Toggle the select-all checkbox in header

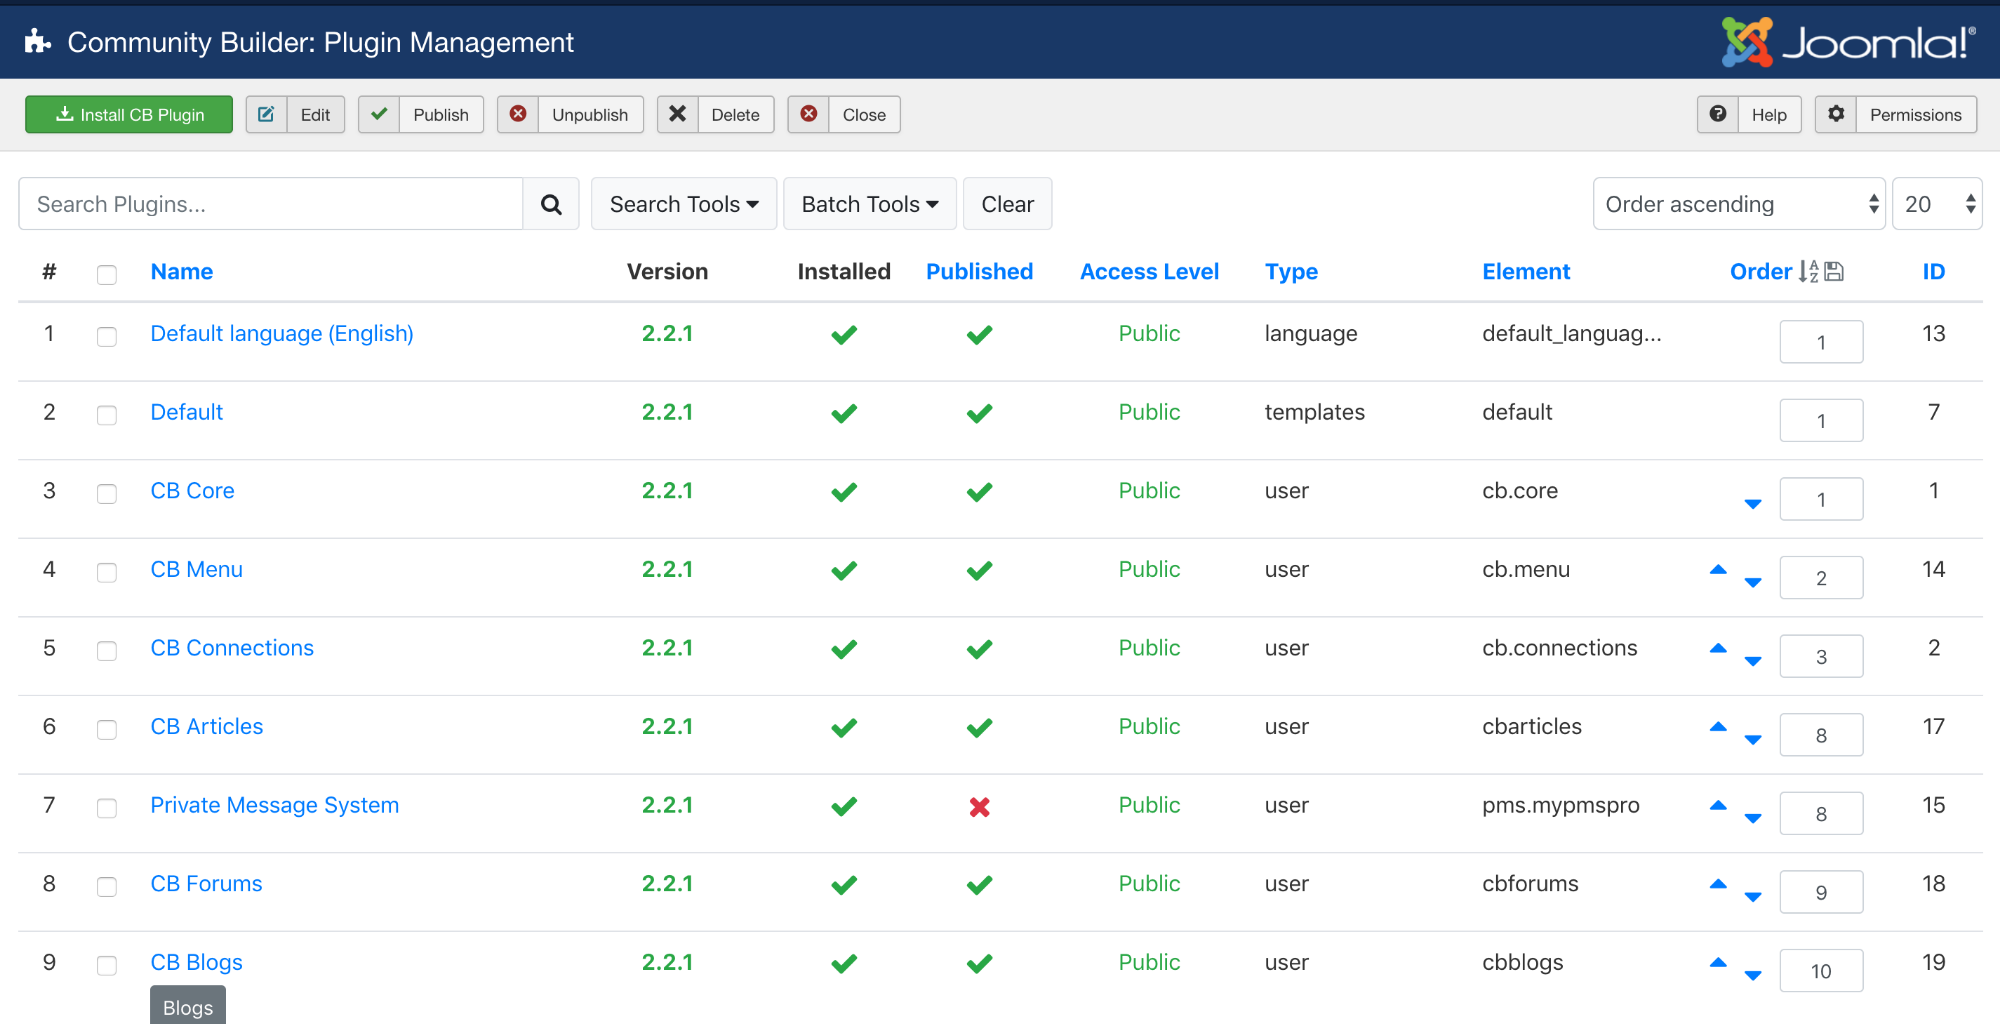coord(107,274)
